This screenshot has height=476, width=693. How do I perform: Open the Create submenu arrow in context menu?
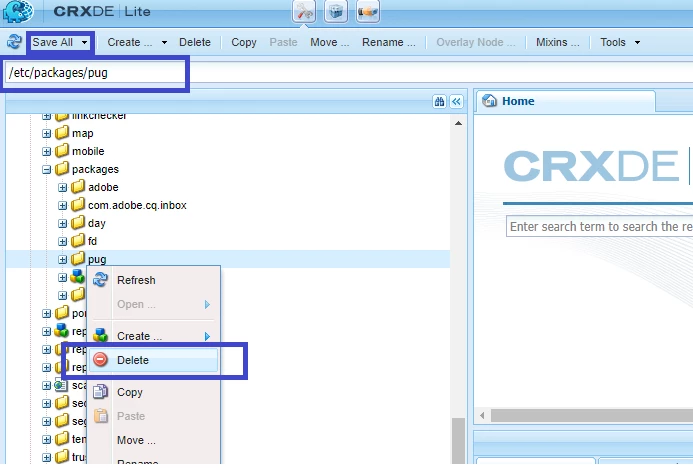(207, 336)
